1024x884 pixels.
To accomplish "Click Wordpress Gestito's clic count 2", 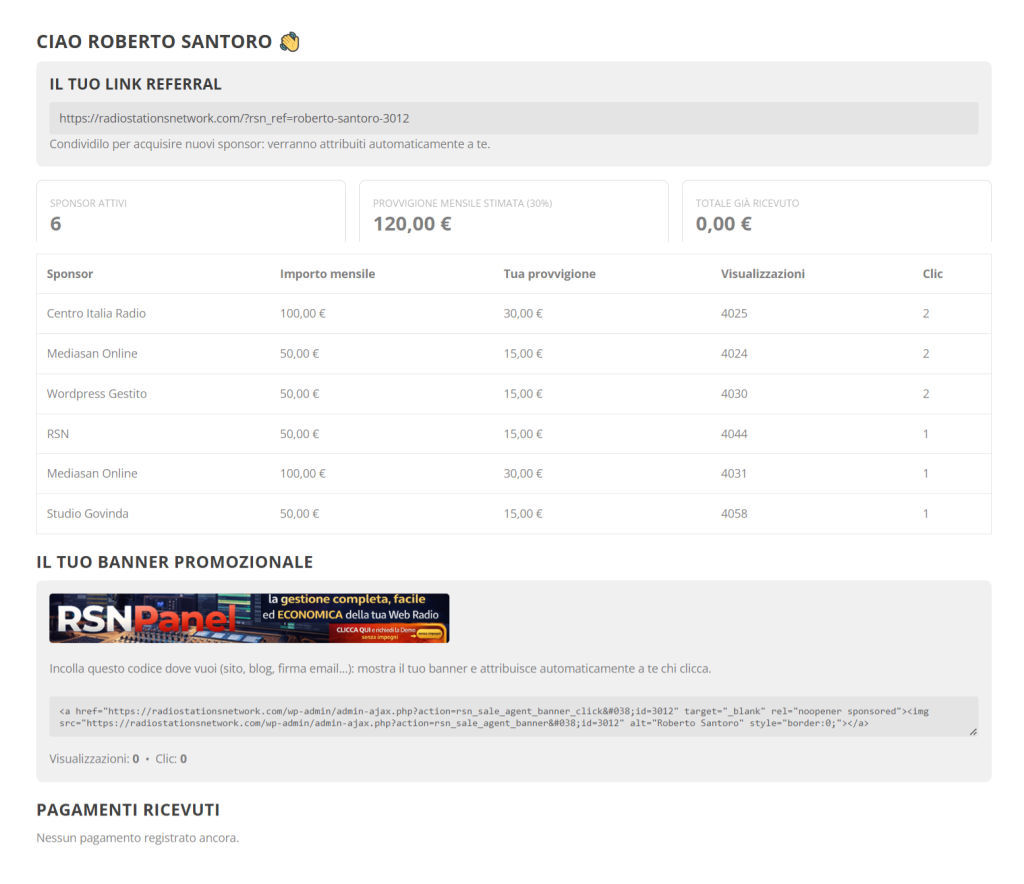I will click(925, 394).
